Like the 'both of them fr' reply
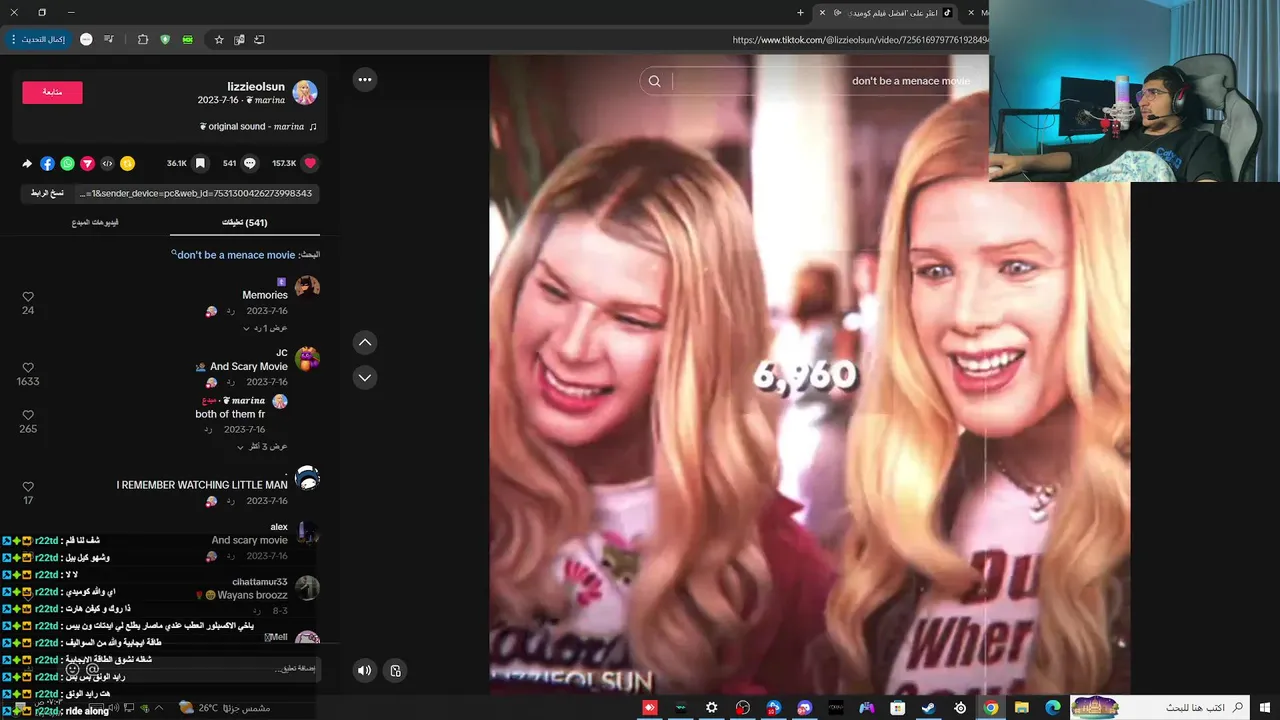This screenshot has width=1280, height=720. tap(28, 415)
